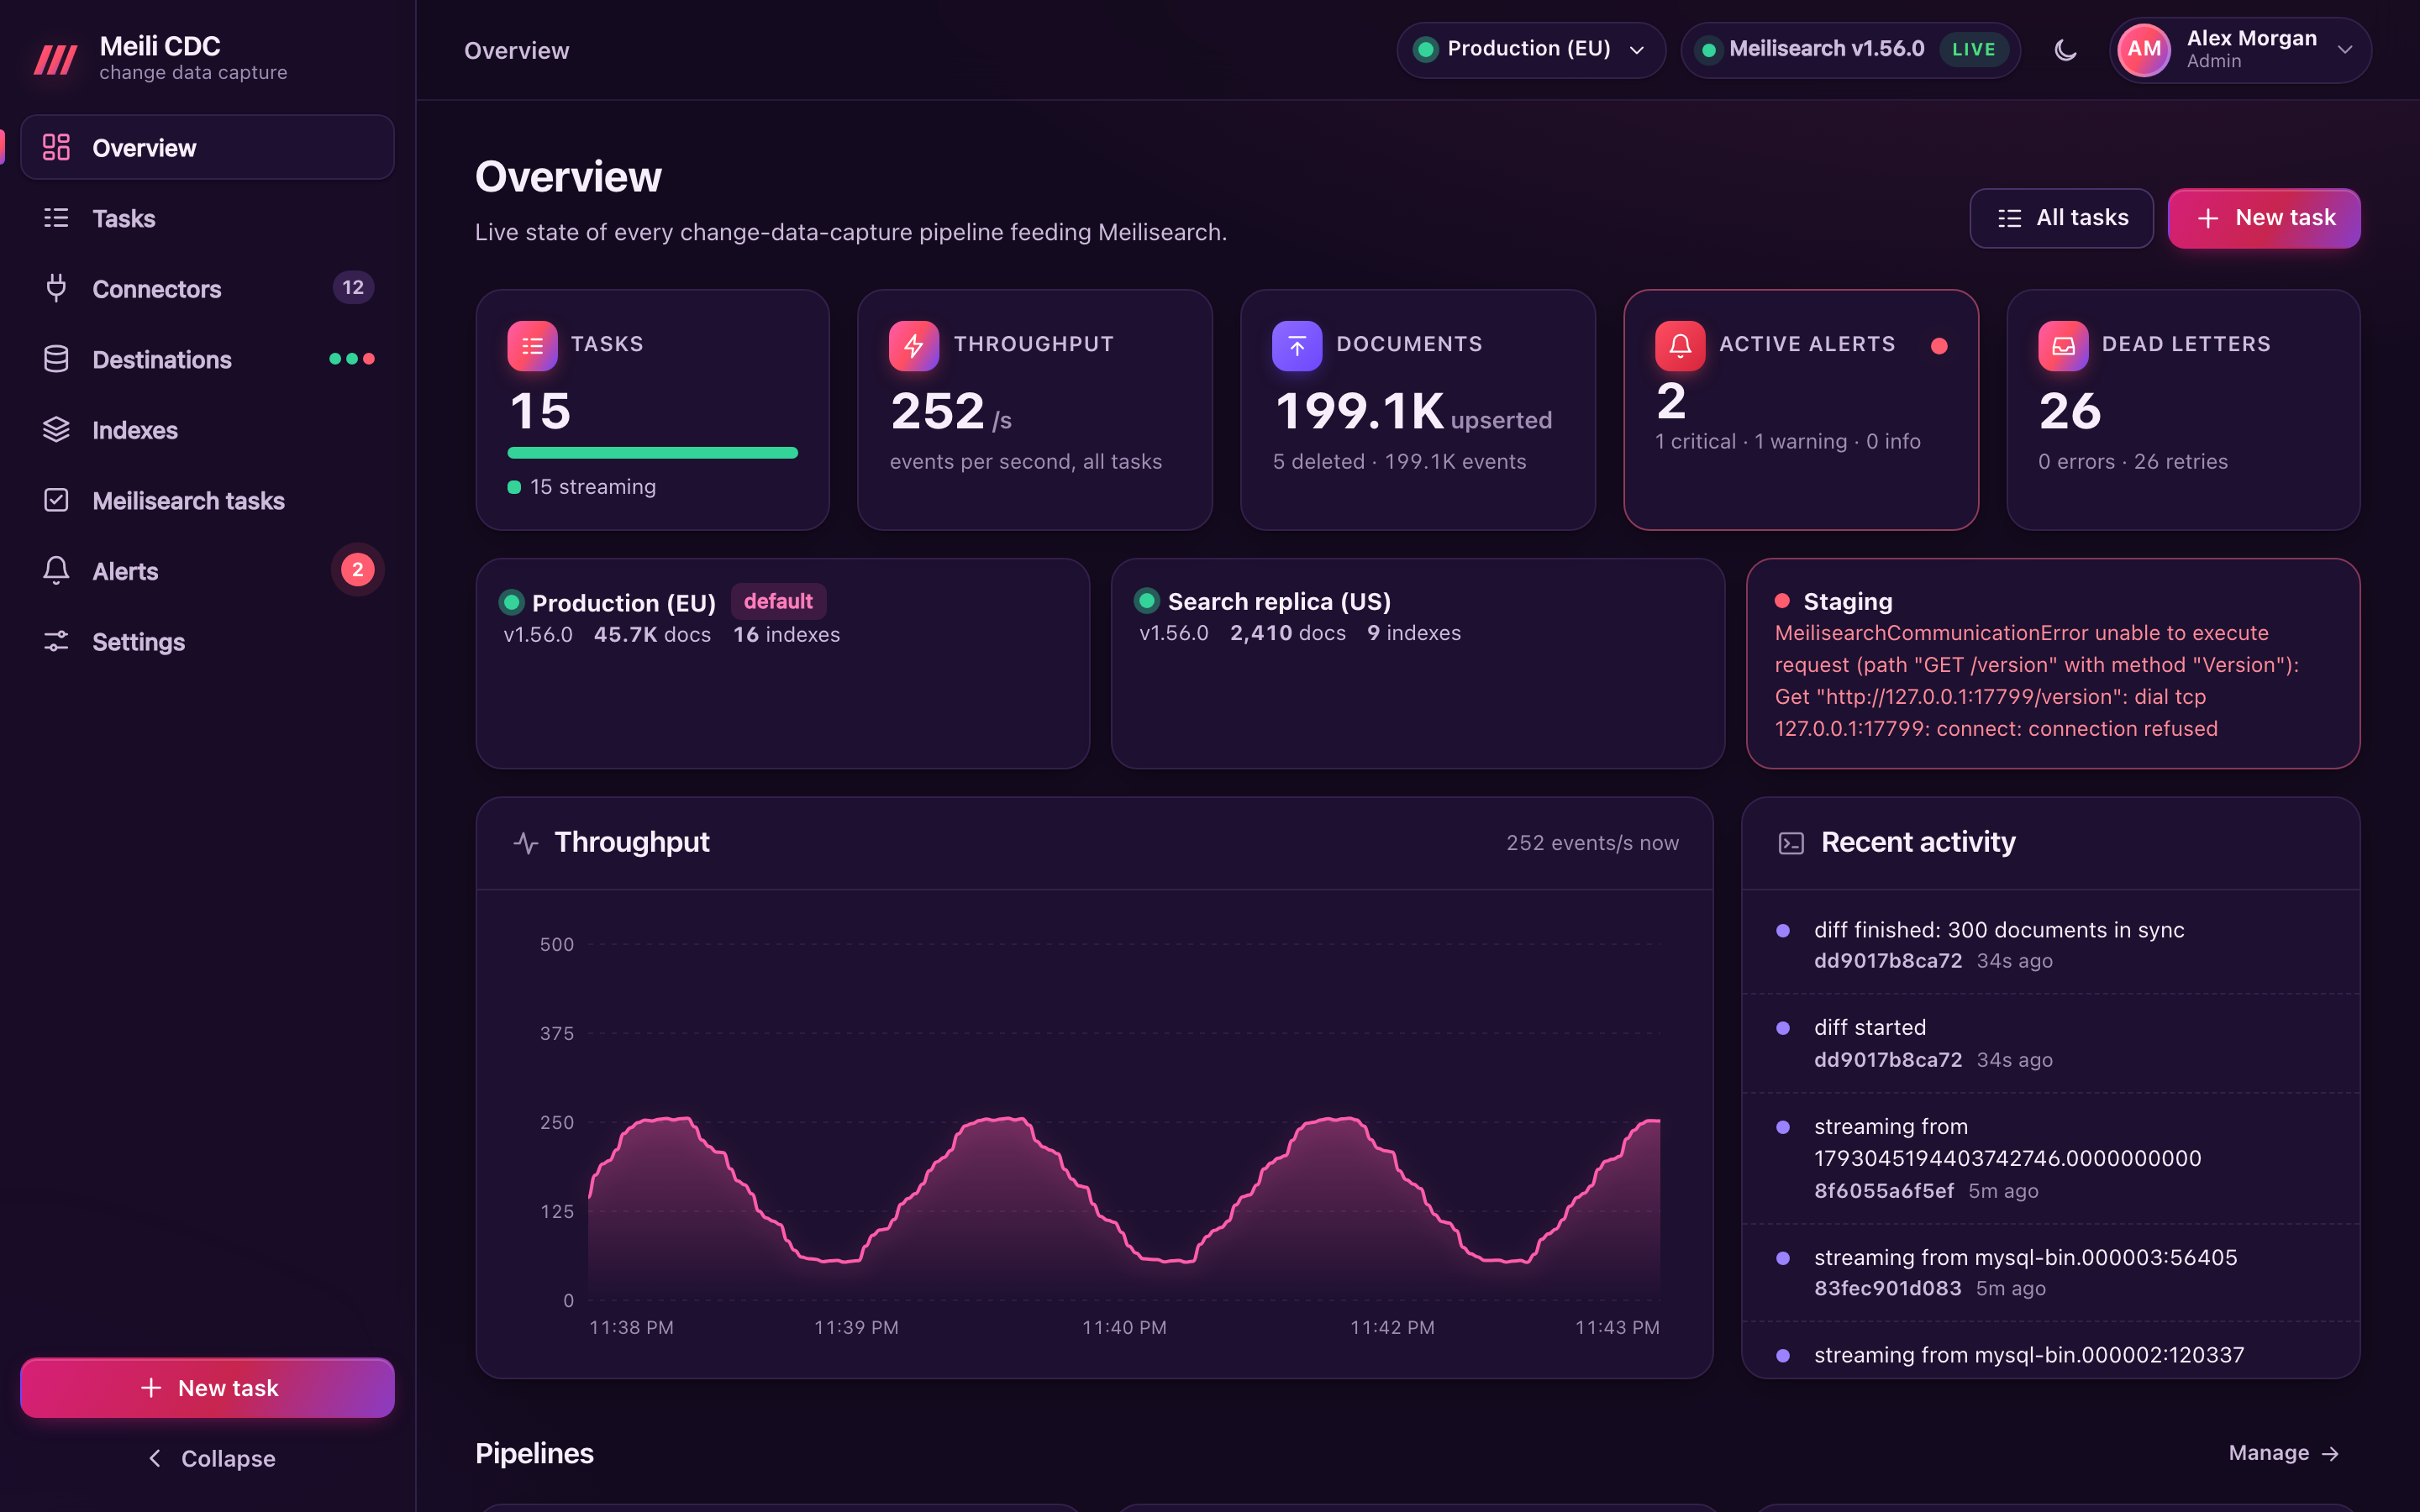The height and width of the screenshot is (1512, 2420).
Task: Click the Indexes layers icon
Action: (x=56, y=430)
